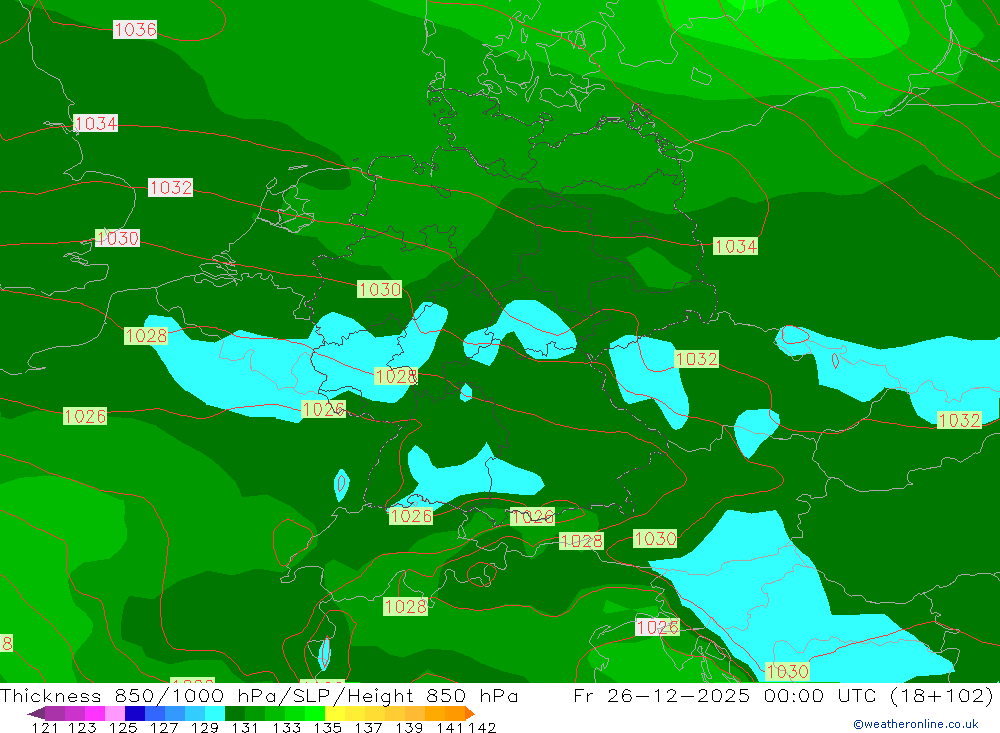Click the dark navy blue legend swatch
The image size is (1000, 733).
click(133, 713)
